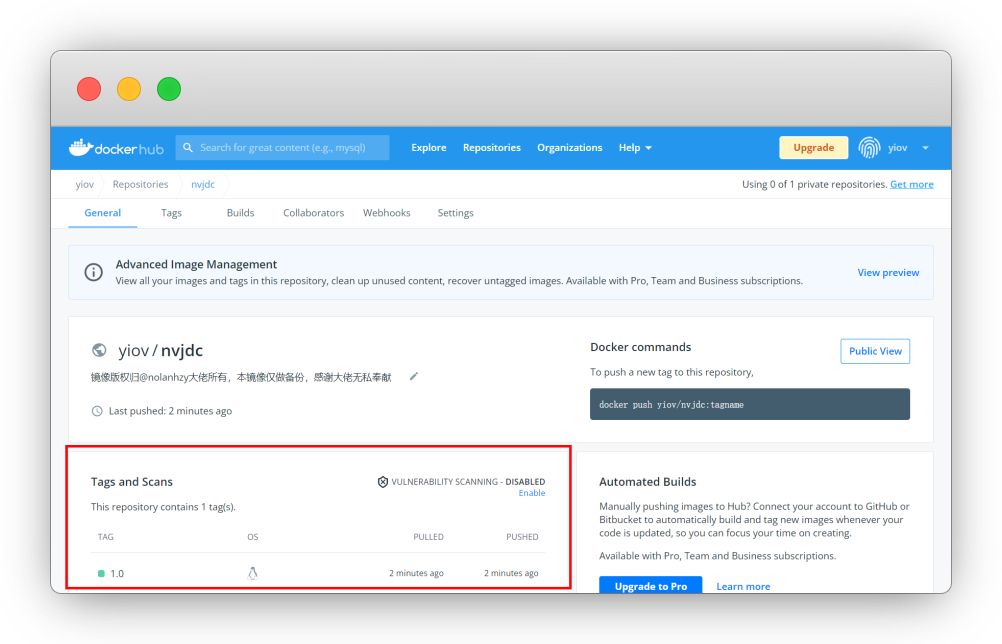Click the Get more link

tap(911, 184)
